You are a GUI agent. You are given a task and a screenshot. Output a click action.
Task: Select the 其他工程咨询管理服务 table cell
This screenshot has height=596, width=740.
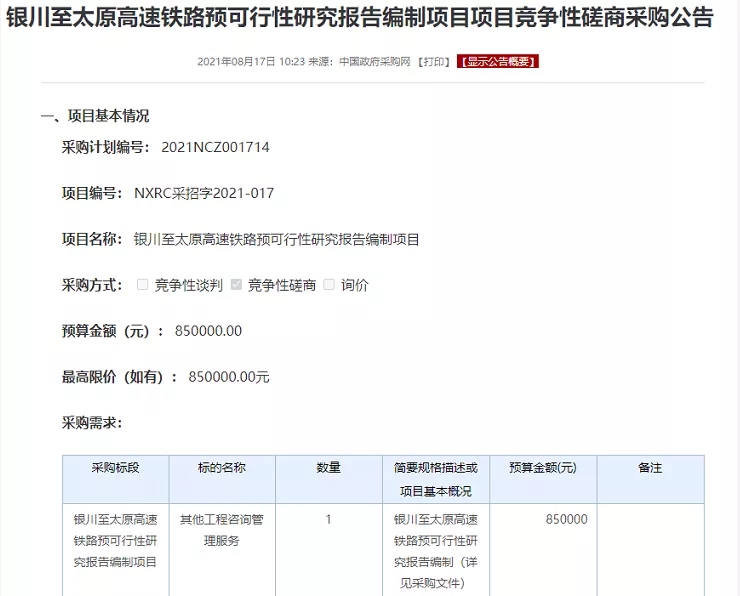[222, 530]
